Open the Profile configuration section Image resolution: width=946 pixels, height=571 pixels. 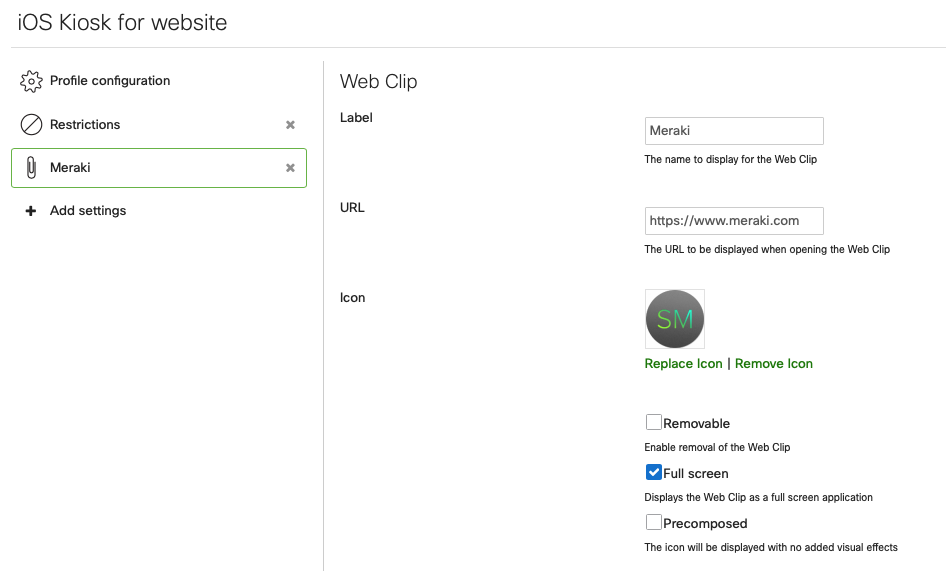pos(110,81)
